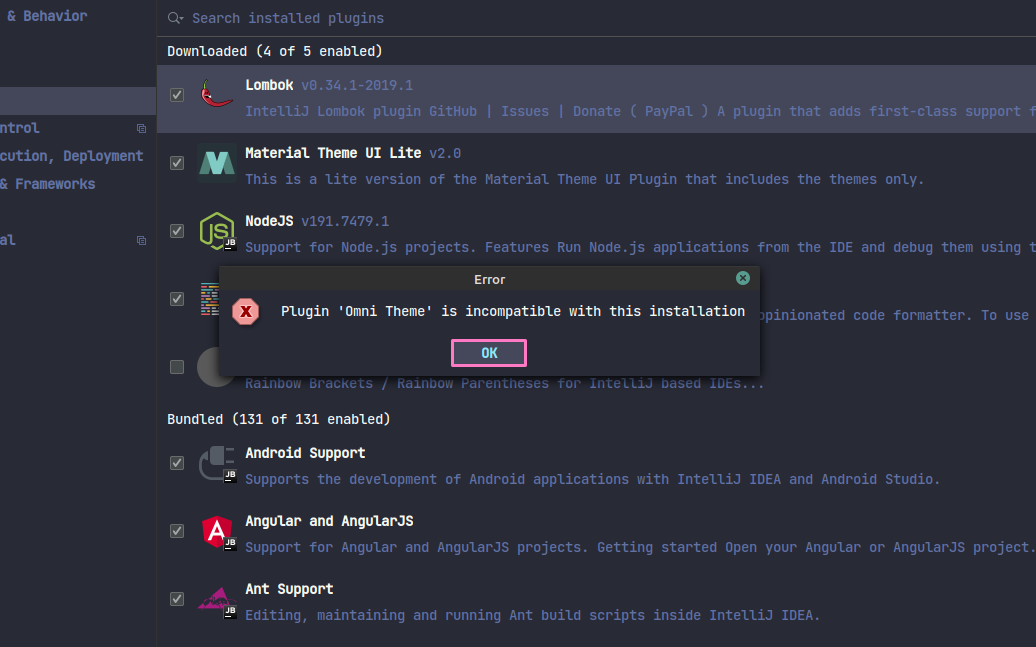Click the Android Support plugin icon

pos(217,463)
